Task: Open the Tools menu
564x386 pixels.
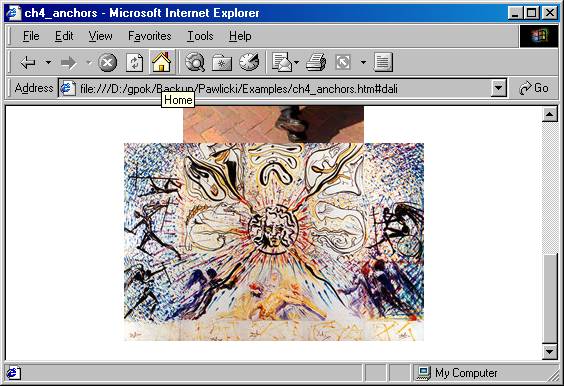Action: point(200,36)
